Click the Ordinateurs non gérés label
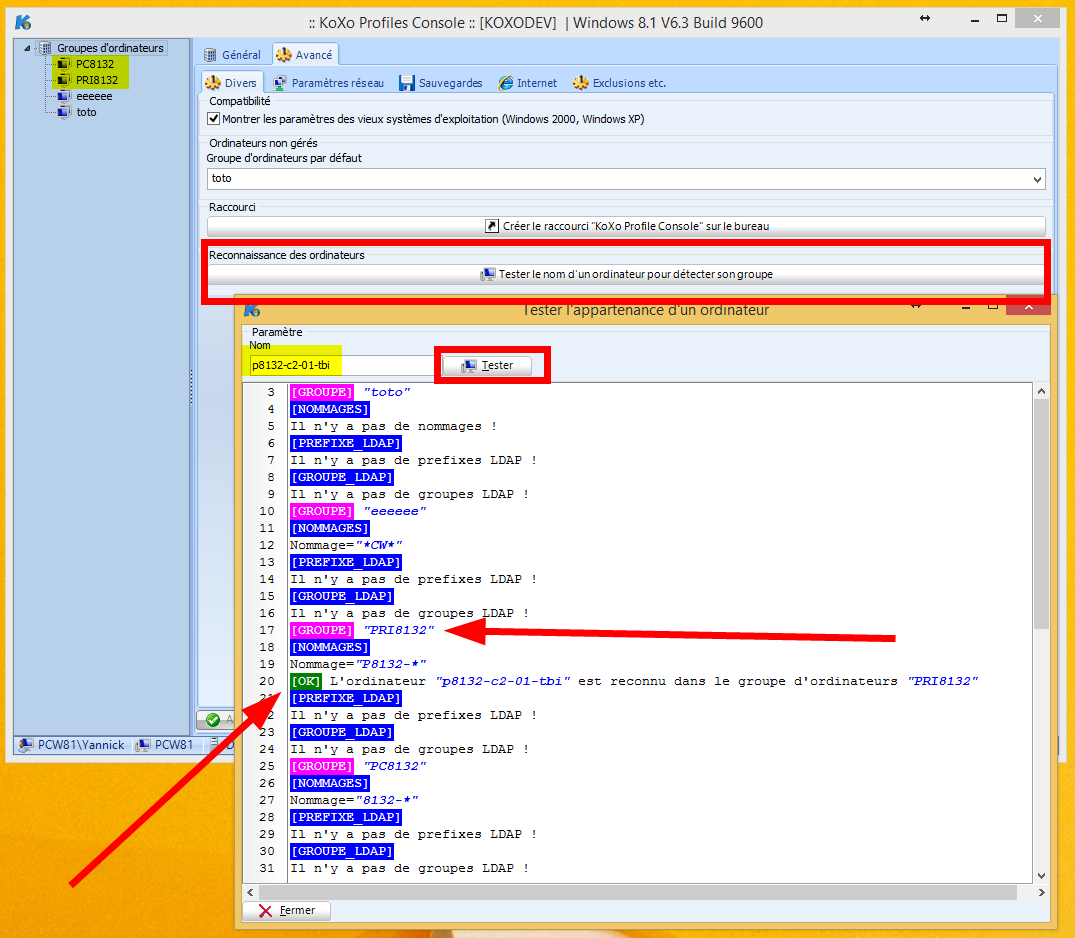 pos(263,143)
